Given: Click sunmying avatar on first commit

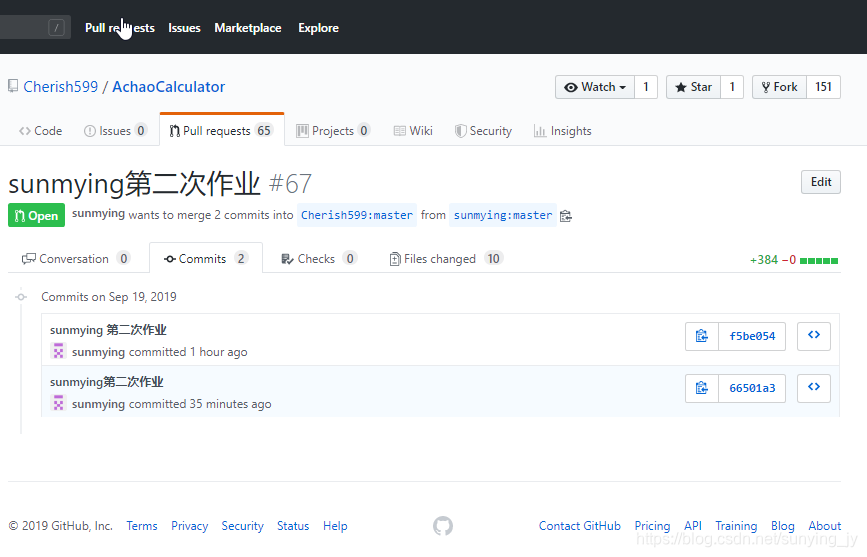Looking at the screenshot, I should pyautogui.click(x=58, y=351).
